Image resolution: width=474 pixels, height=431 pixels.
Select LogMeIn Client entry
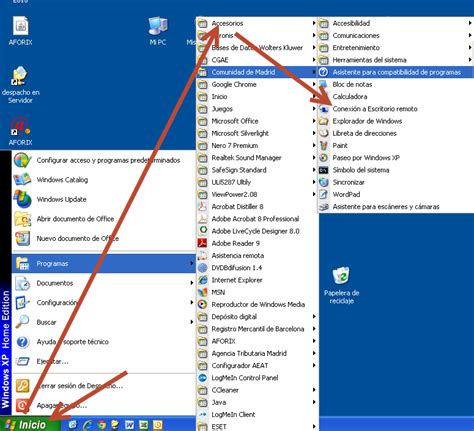(x=257, y=415)
